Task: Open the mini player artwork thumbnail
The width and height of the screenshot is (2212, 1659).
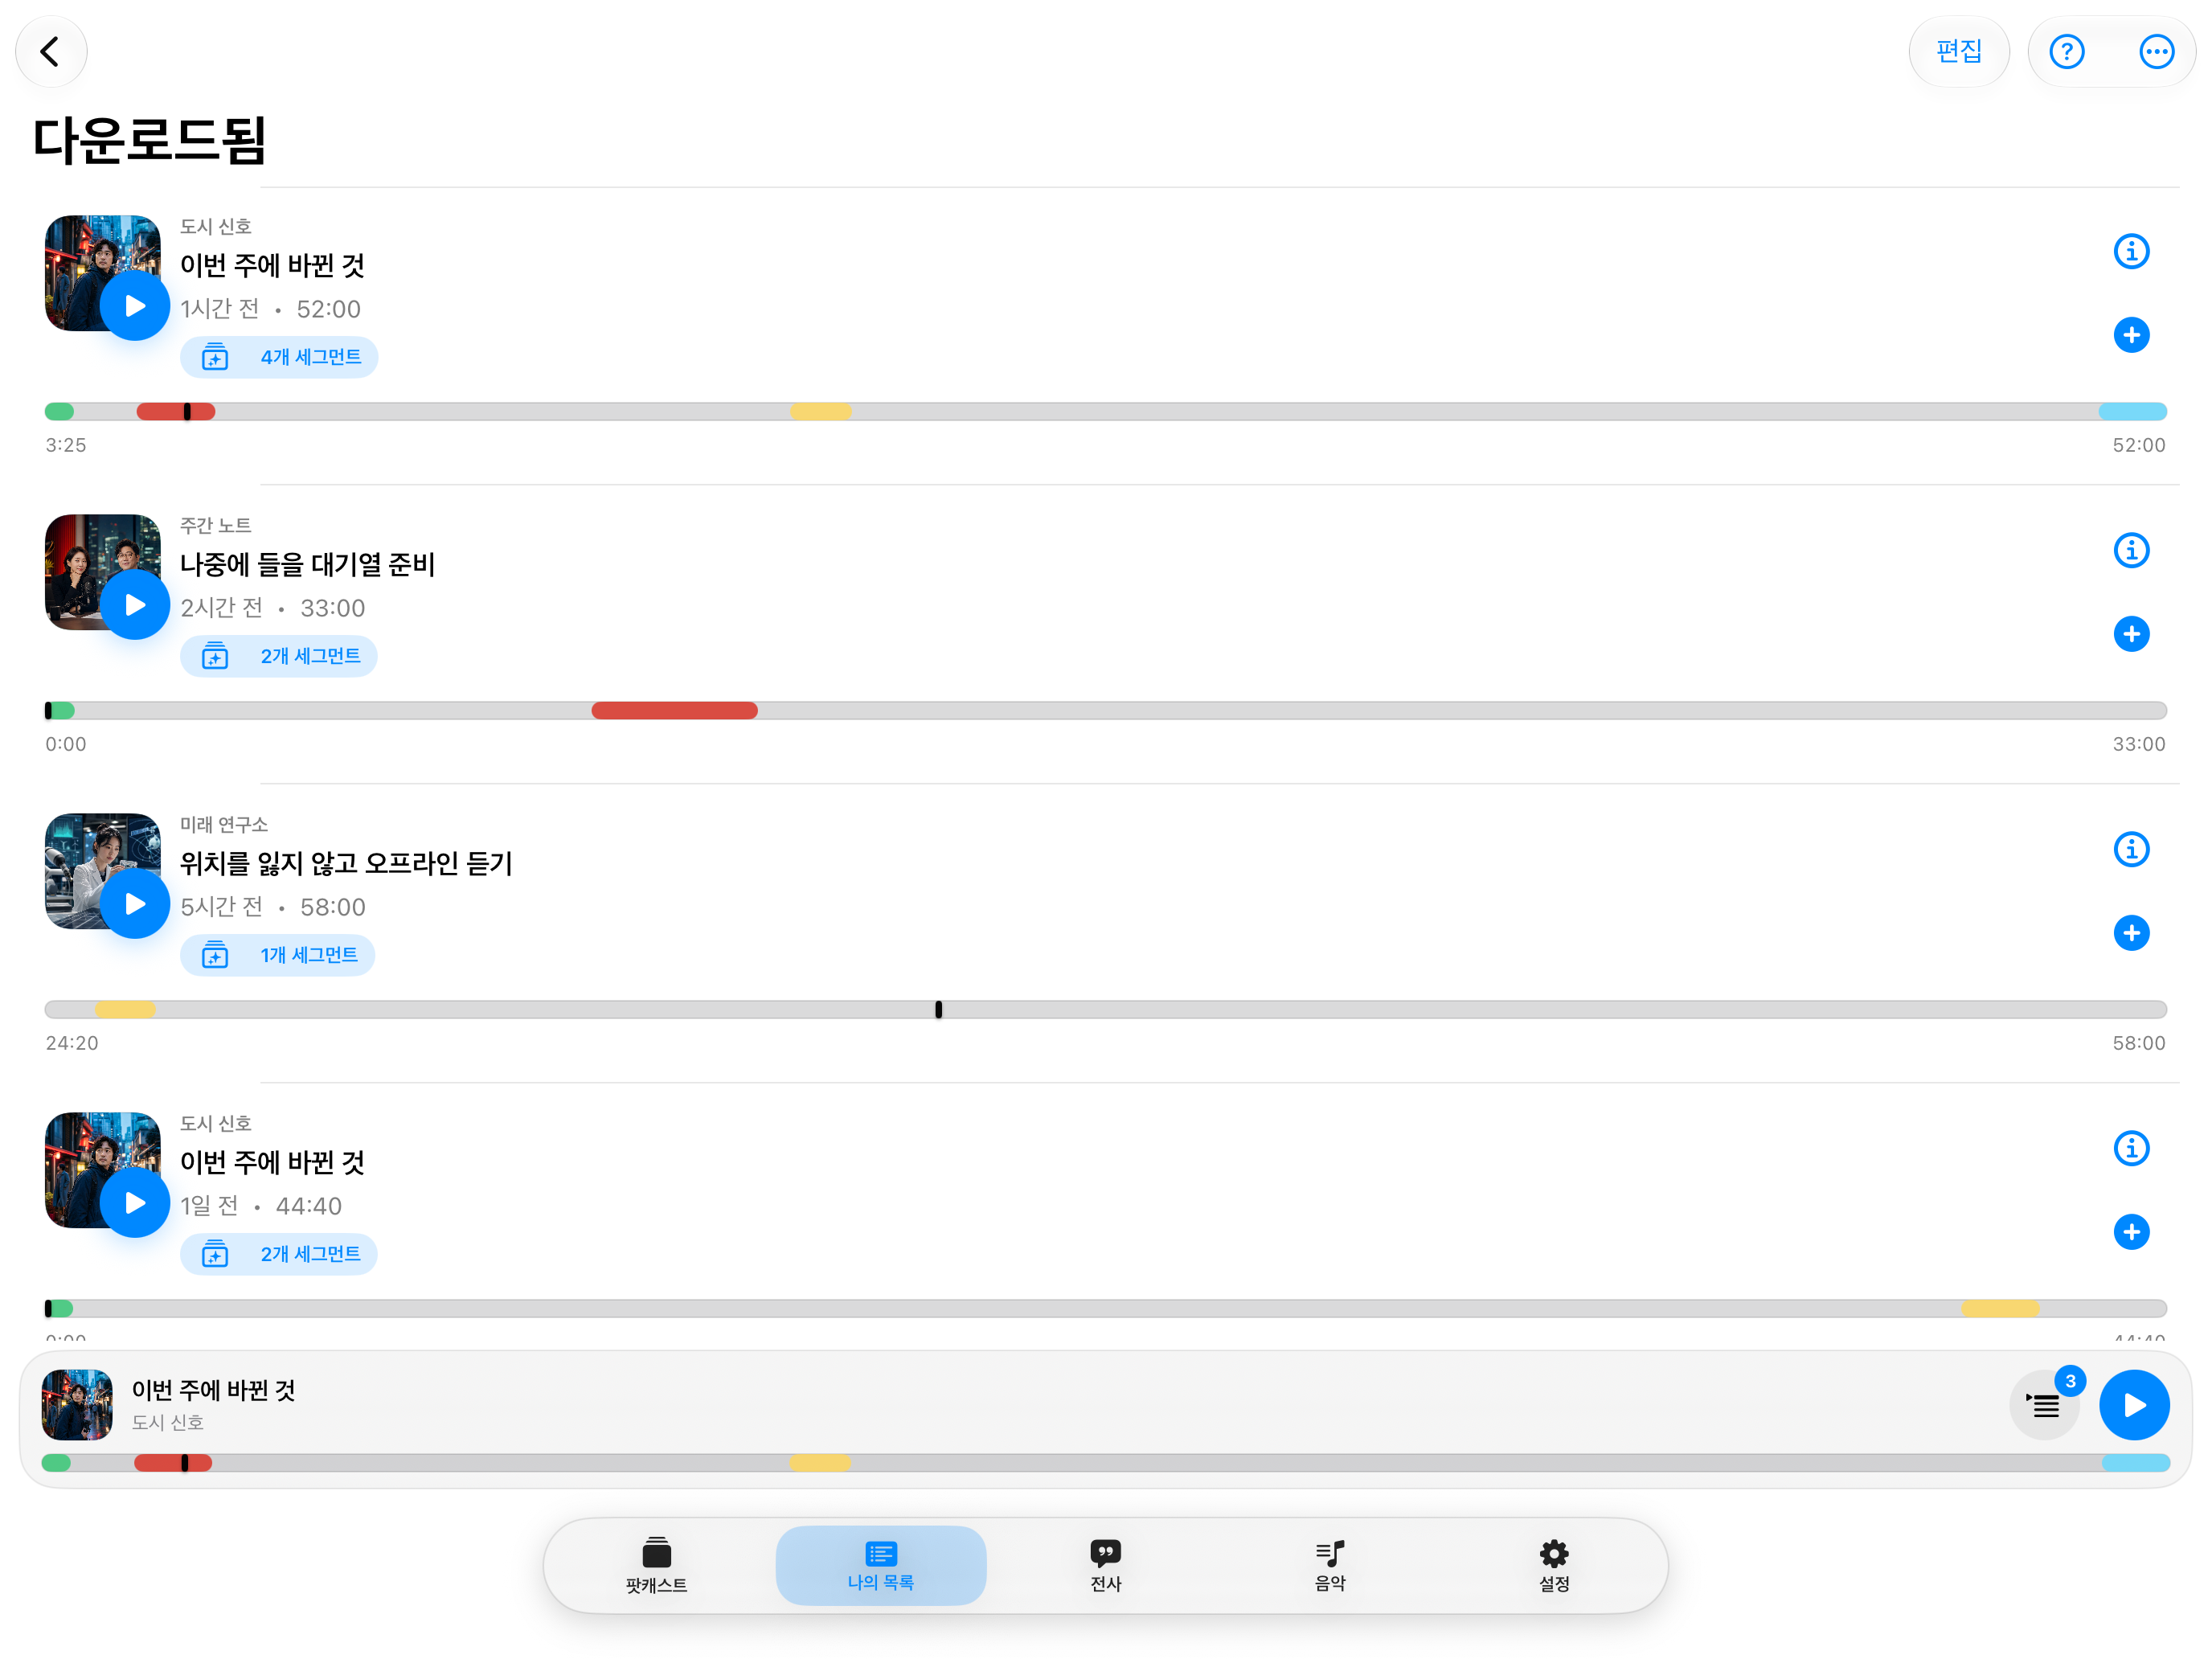Action: [x=77, y=1405]
